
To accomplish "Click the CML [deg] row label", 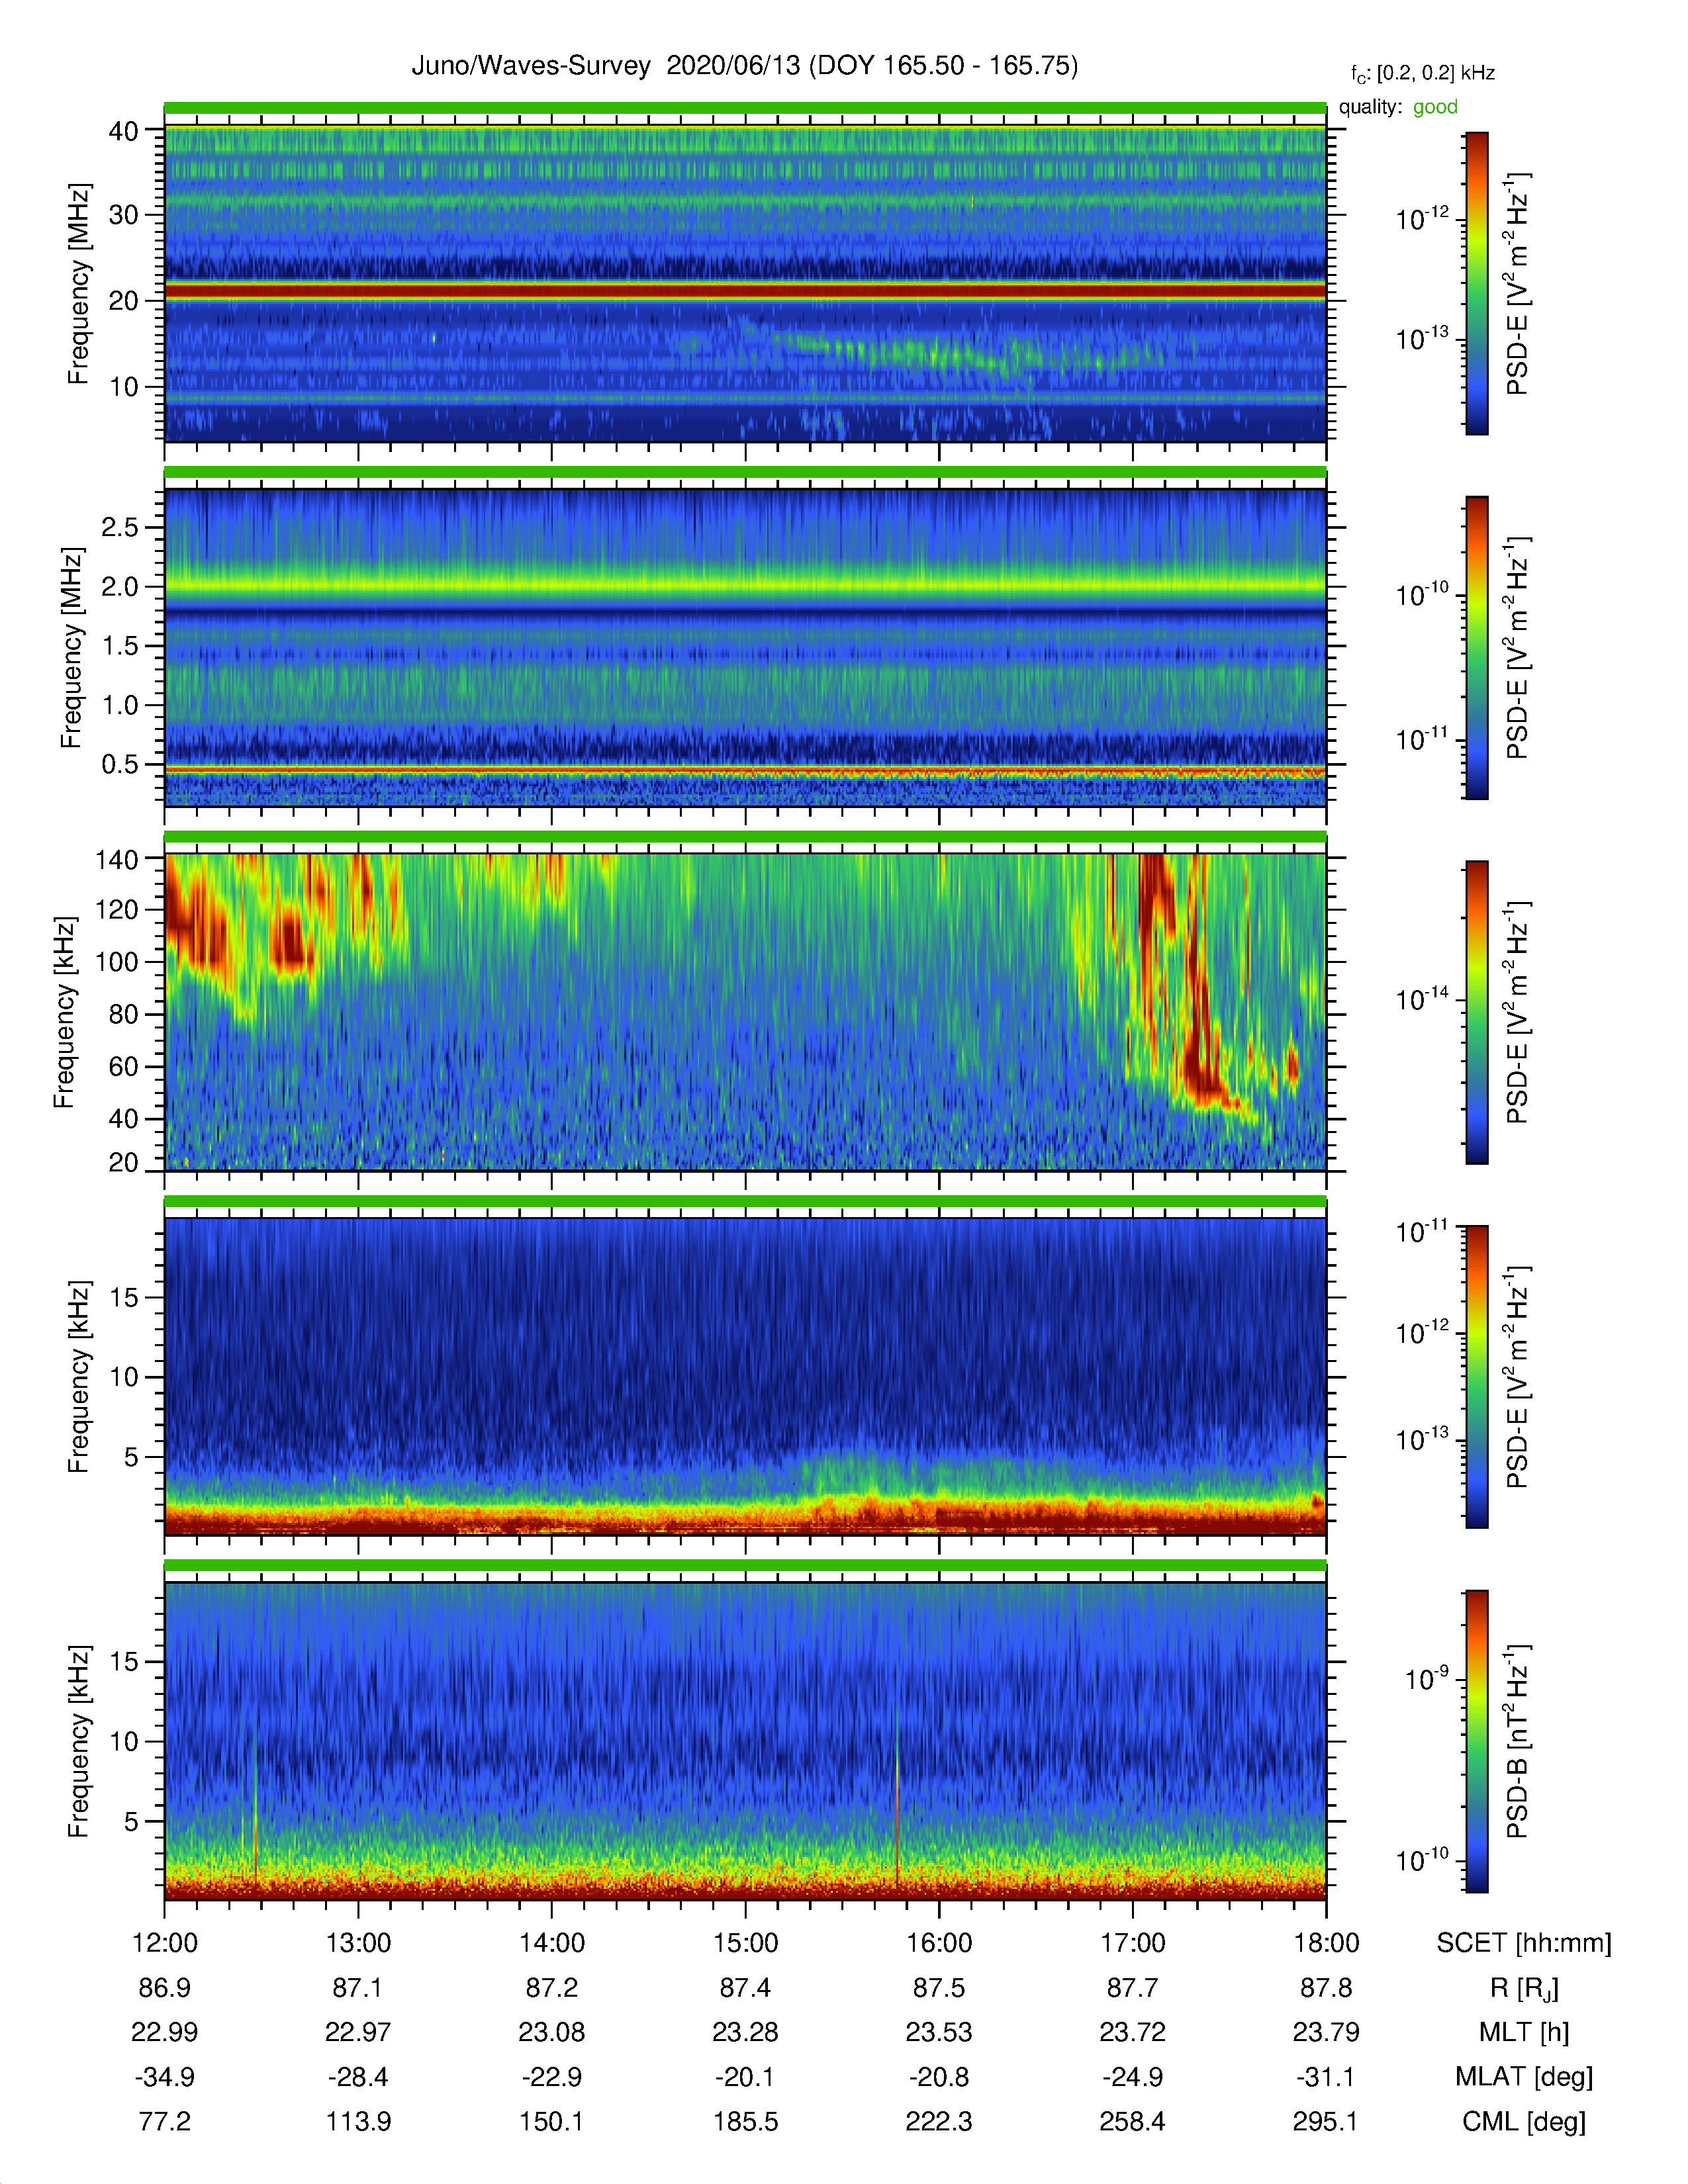I will (x=1524, y=2121).
